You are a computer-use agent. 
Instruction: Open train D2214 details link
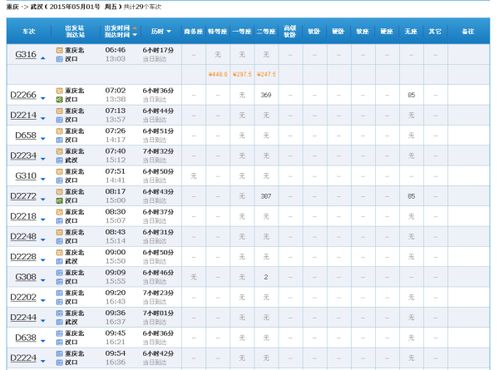[x=23, y=115]
